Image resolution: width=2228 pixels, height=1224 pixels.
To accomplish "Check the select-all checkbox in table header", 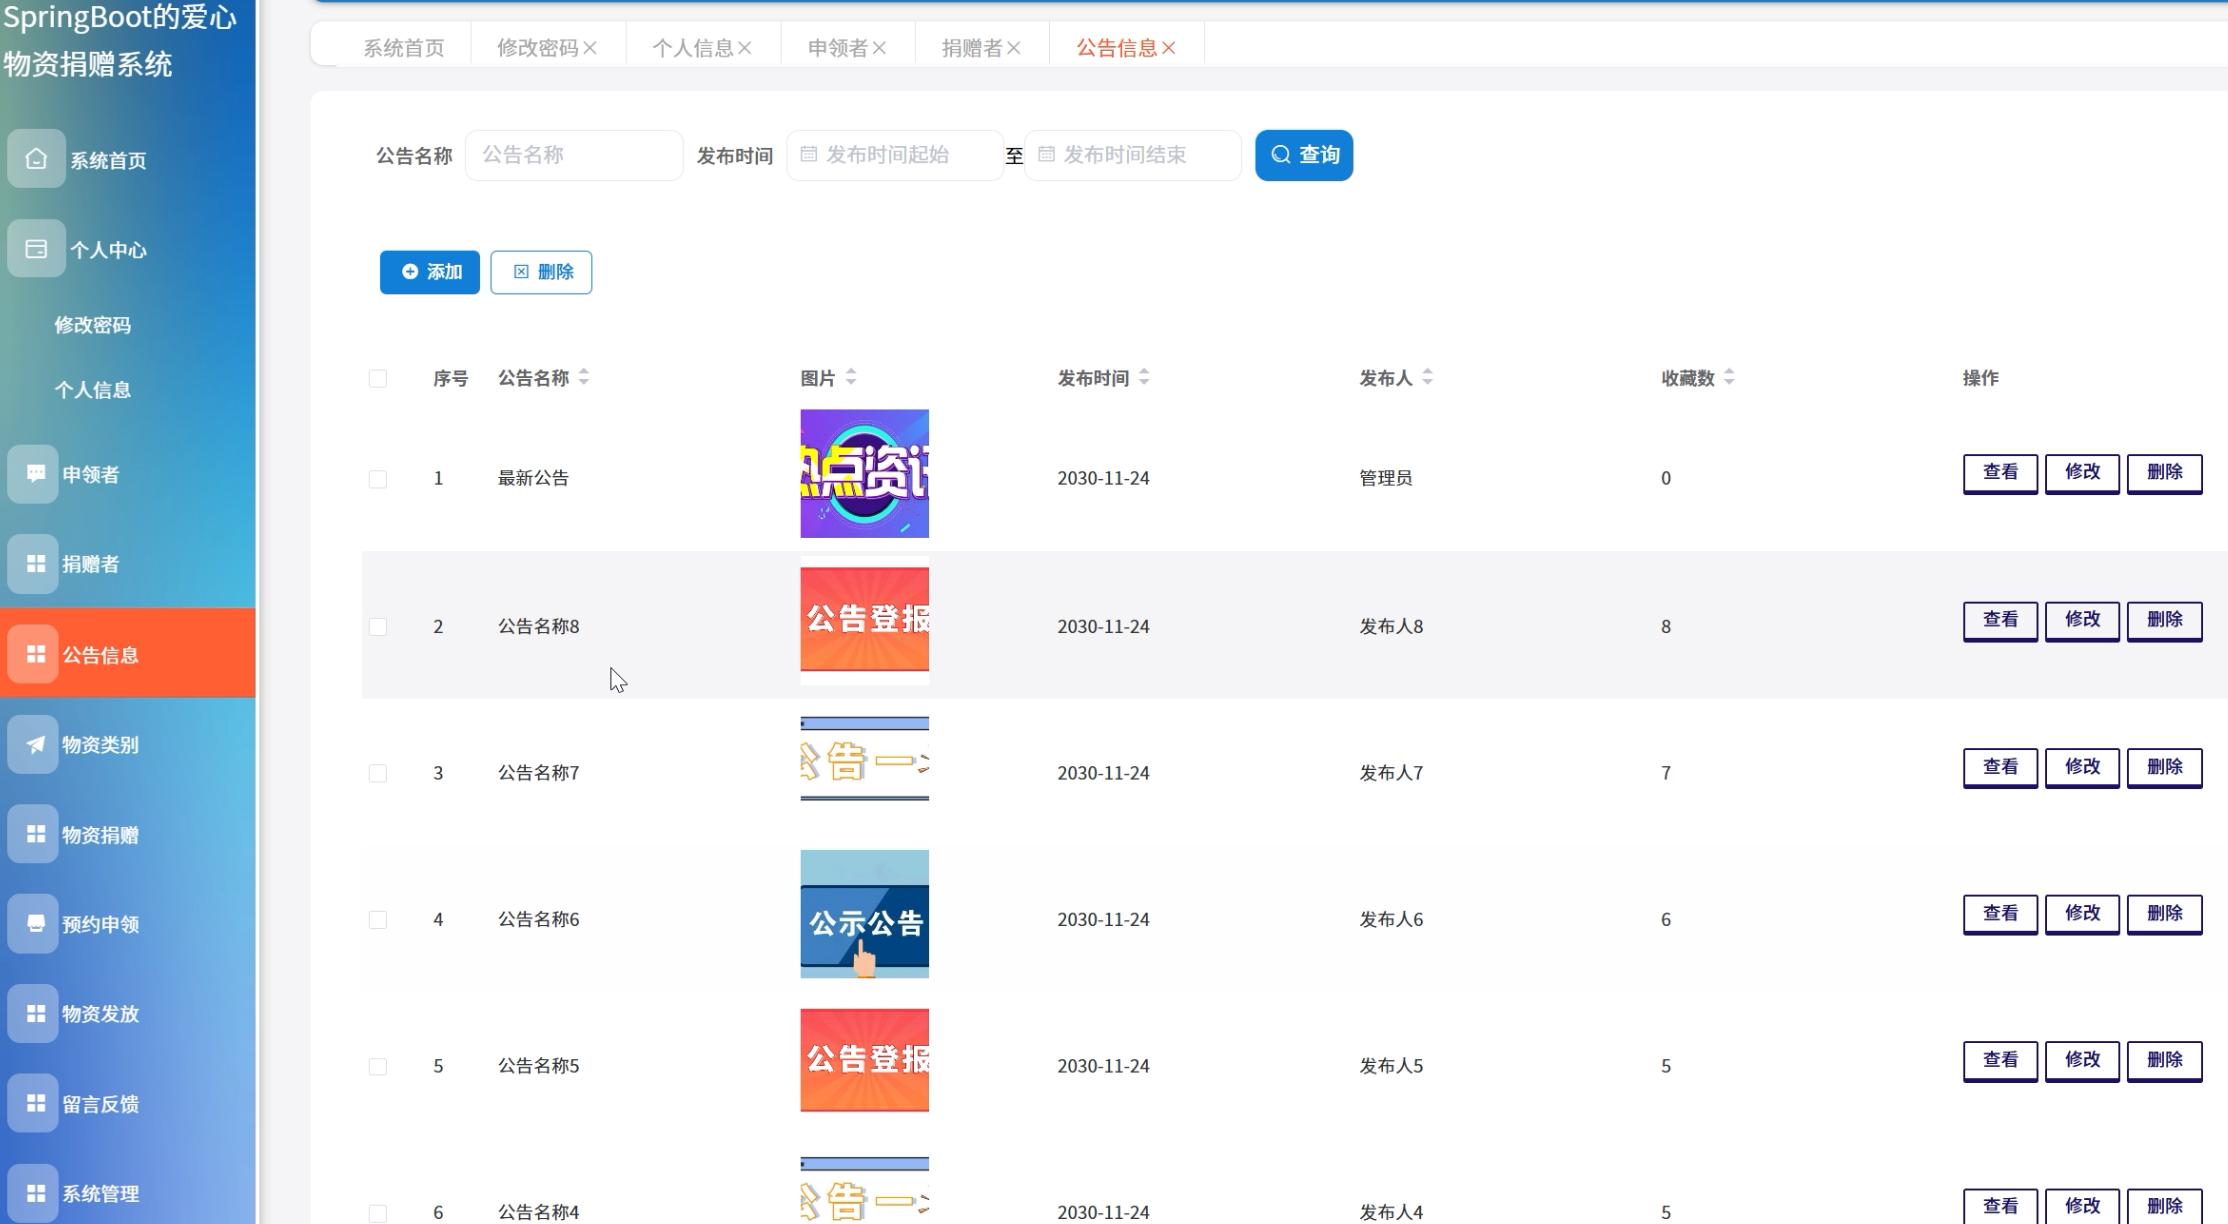I will pos(378,378).
